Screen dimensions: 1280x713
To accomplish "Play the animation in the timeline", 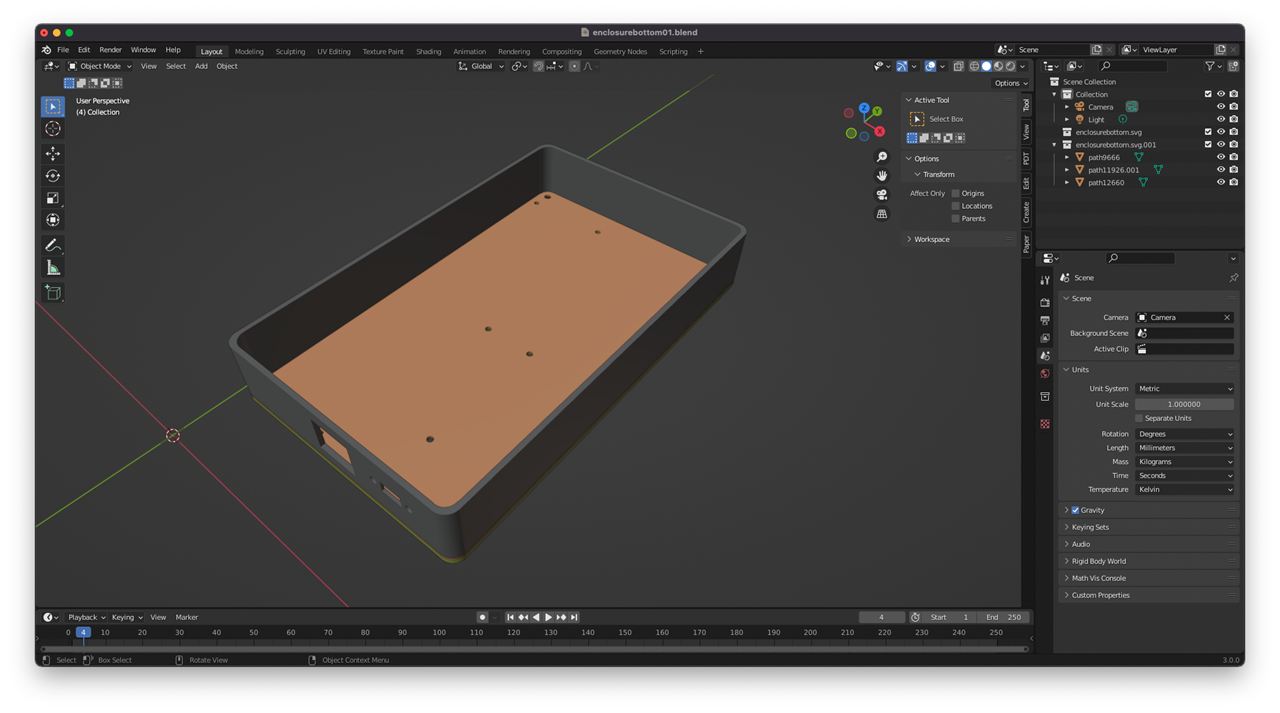I will pyautogui.click(x=548, y=617).
